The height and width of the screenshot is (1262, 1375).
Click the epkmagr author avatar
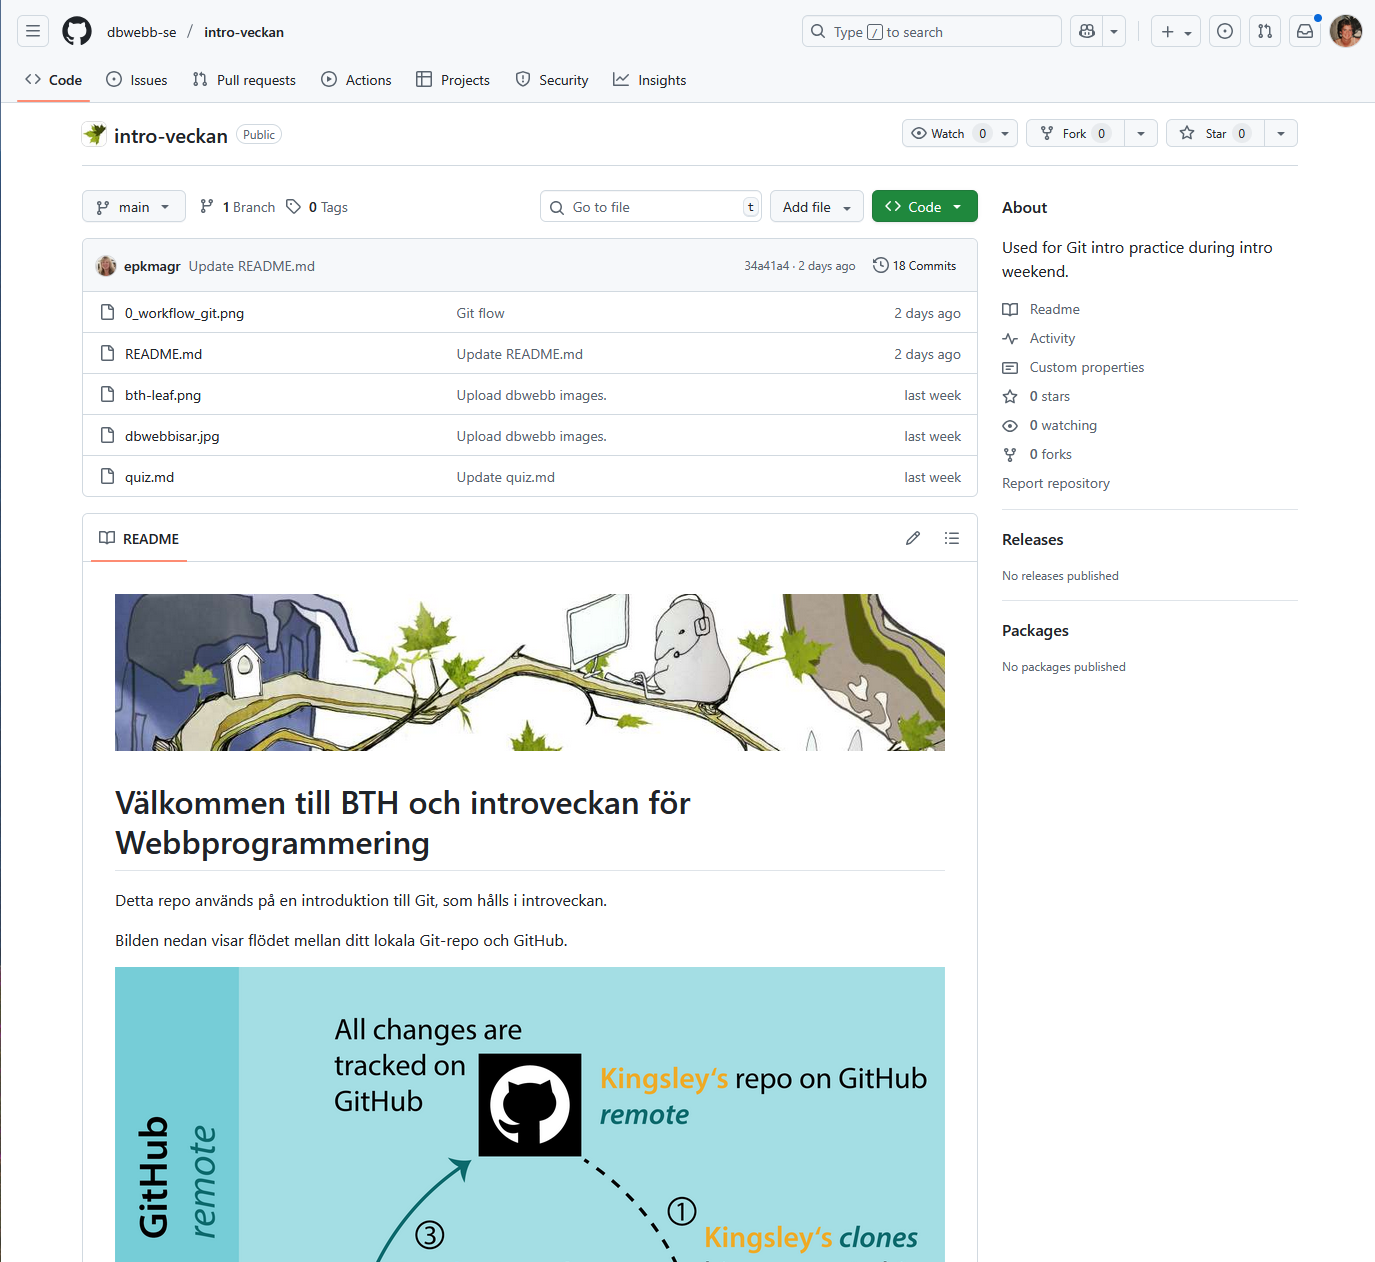point(106,266)
